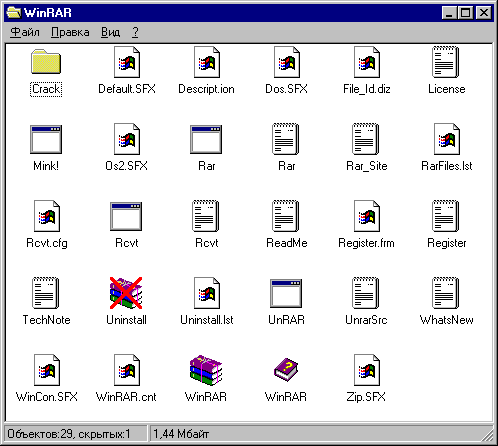The width and height of the screenshot is (498, 446).
Task: Select the Rcvt program with window icon
Action: 126,216
